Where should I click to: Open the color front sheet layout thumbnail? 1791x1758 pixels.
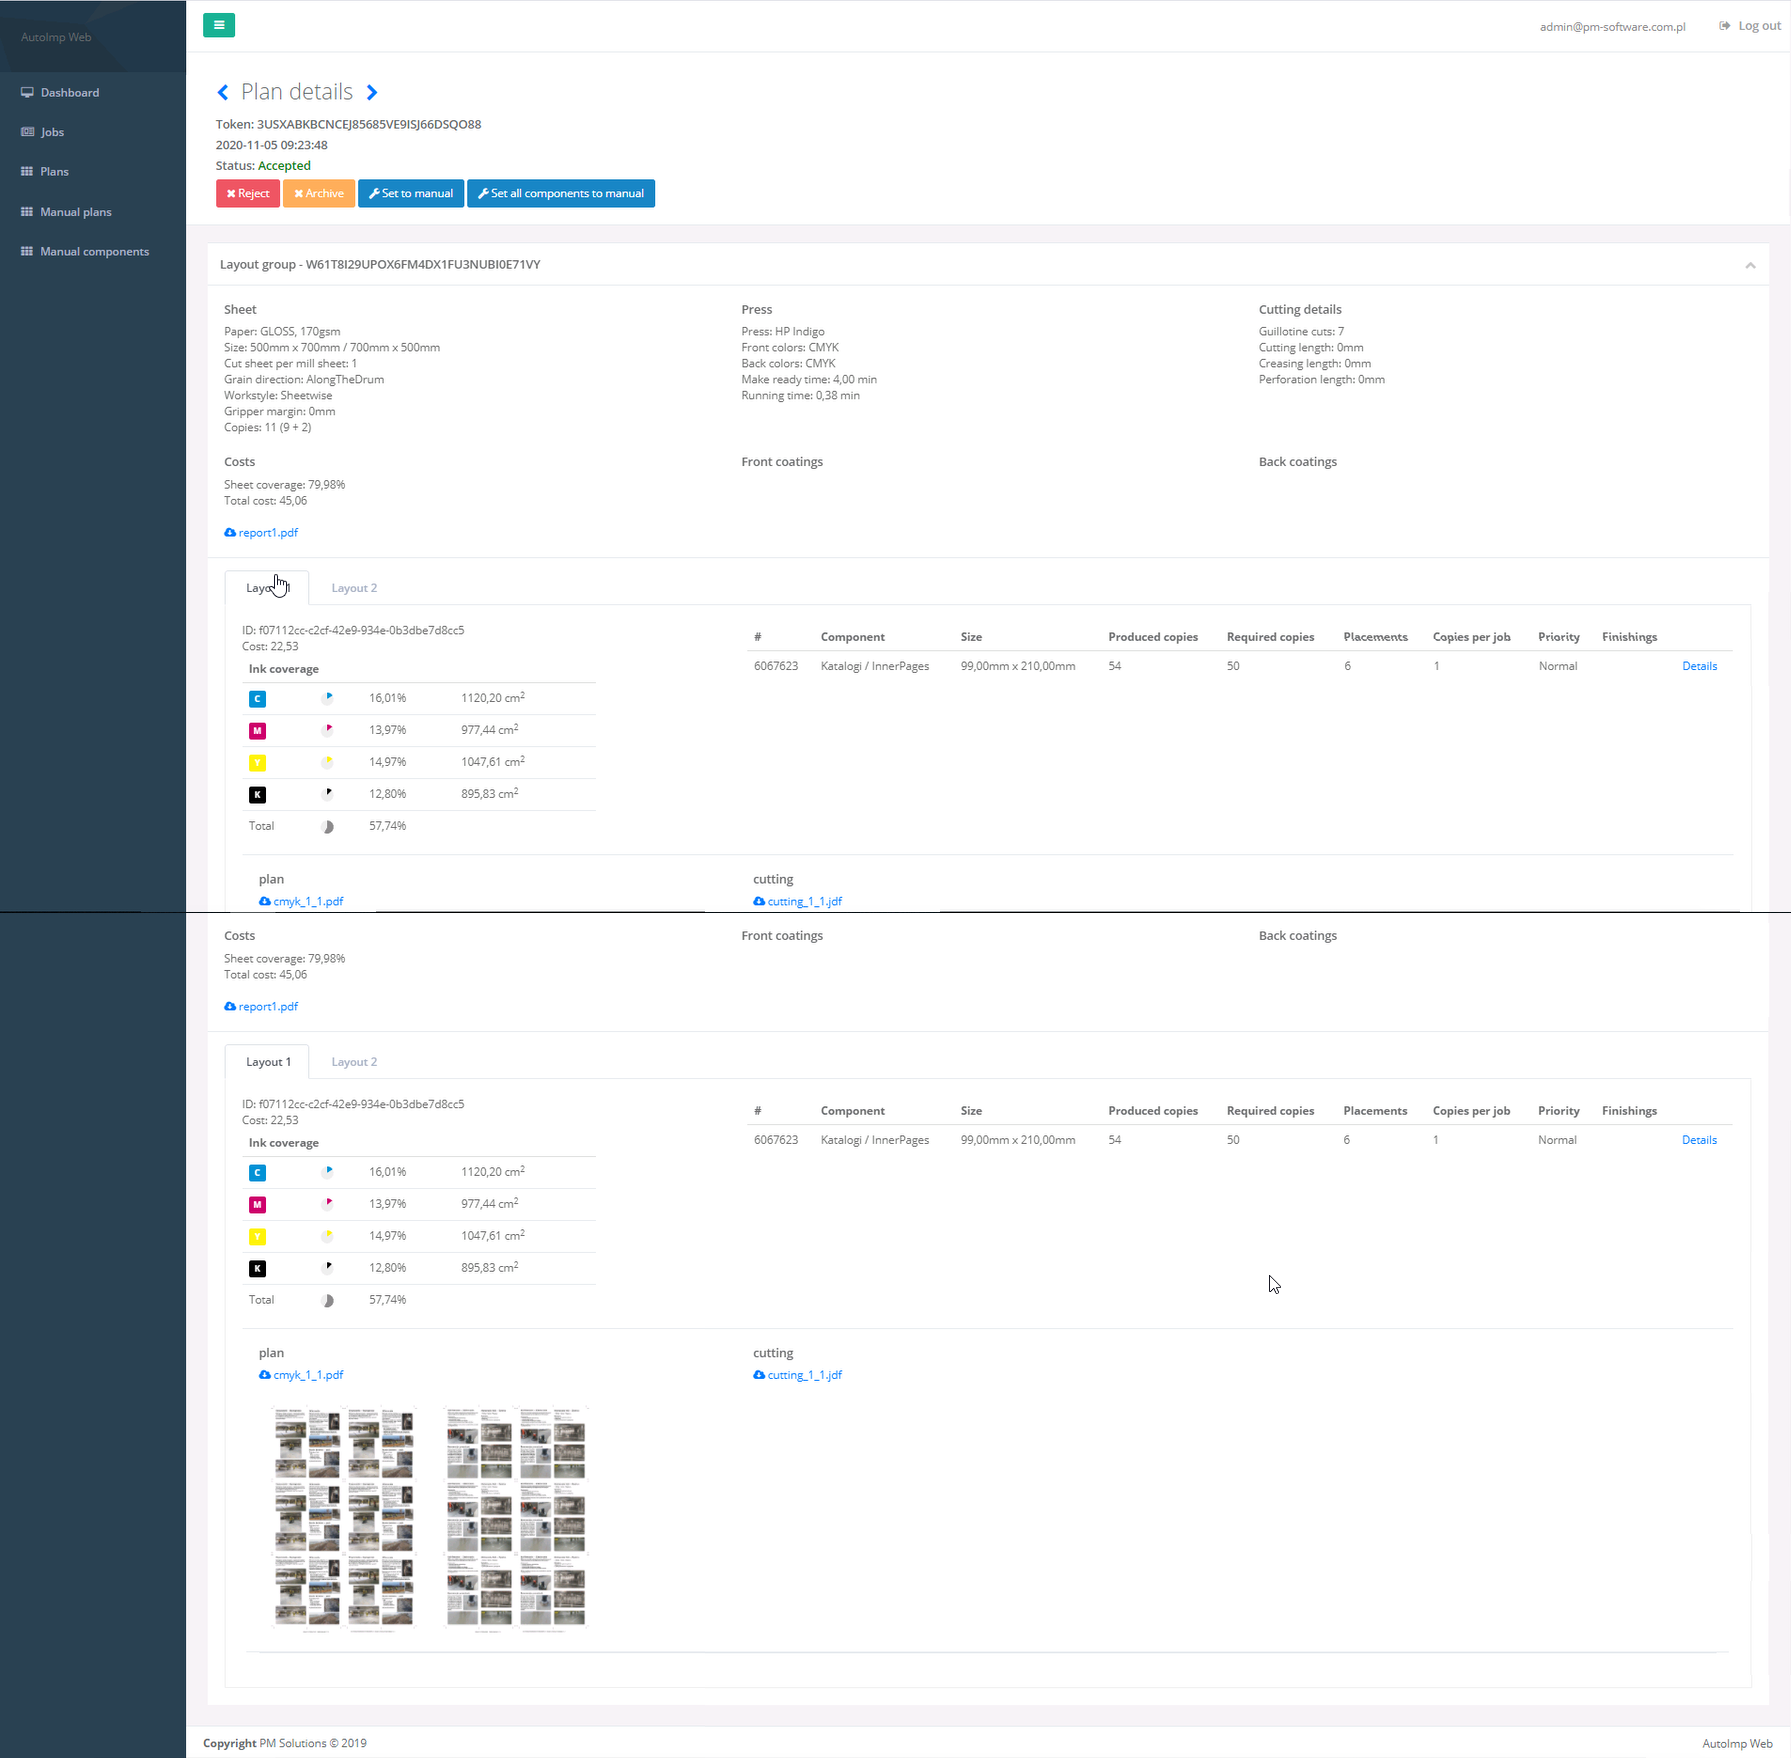[x=343, y=1518]
